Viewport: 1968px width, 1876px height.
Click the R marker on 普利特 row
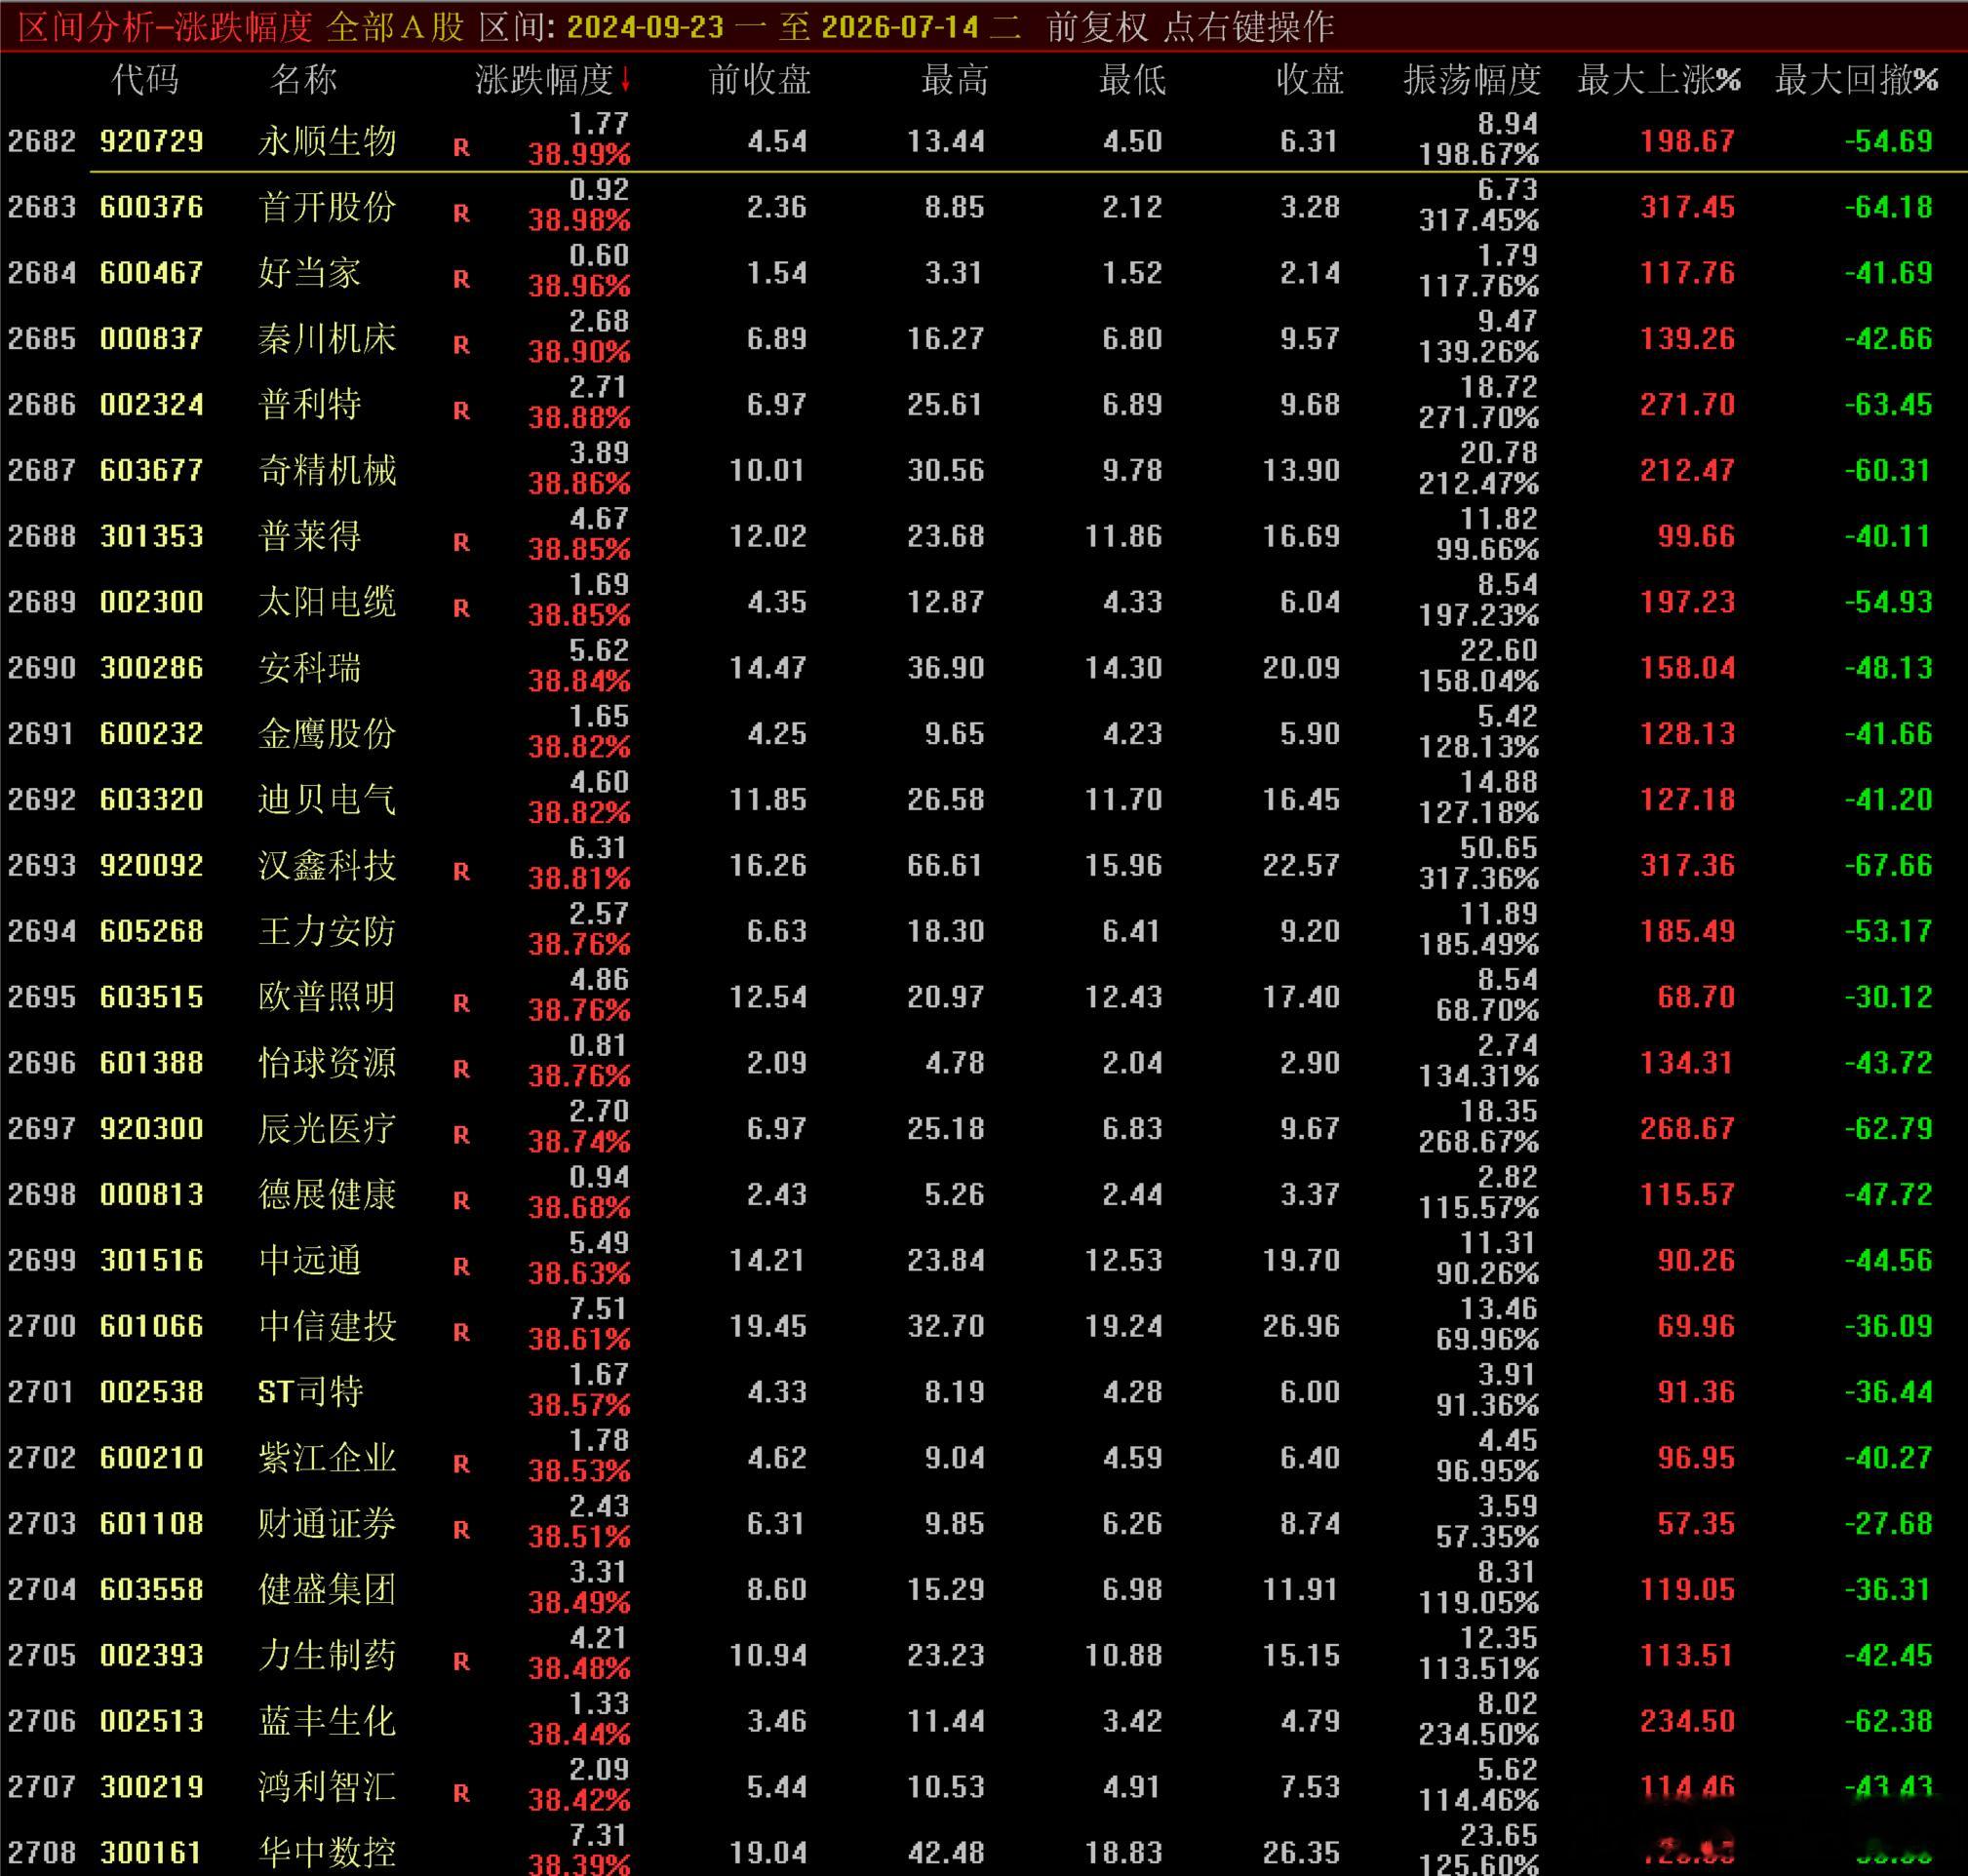click(461, 411)
